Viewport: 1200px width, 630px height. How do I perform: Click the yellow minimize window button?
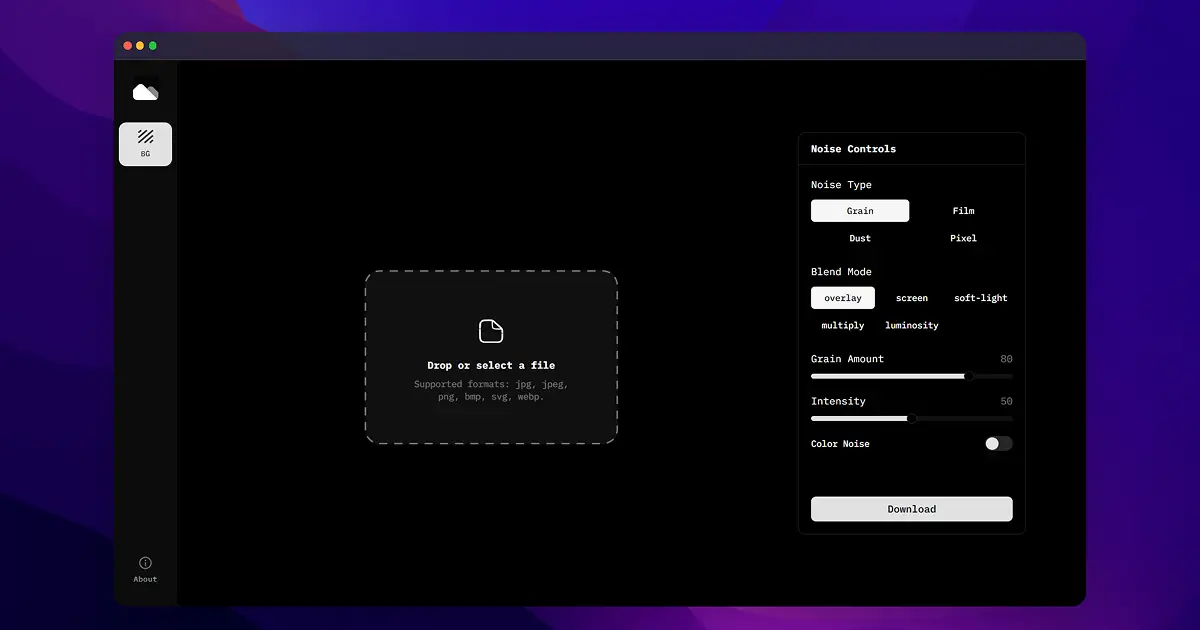[140, 46]
